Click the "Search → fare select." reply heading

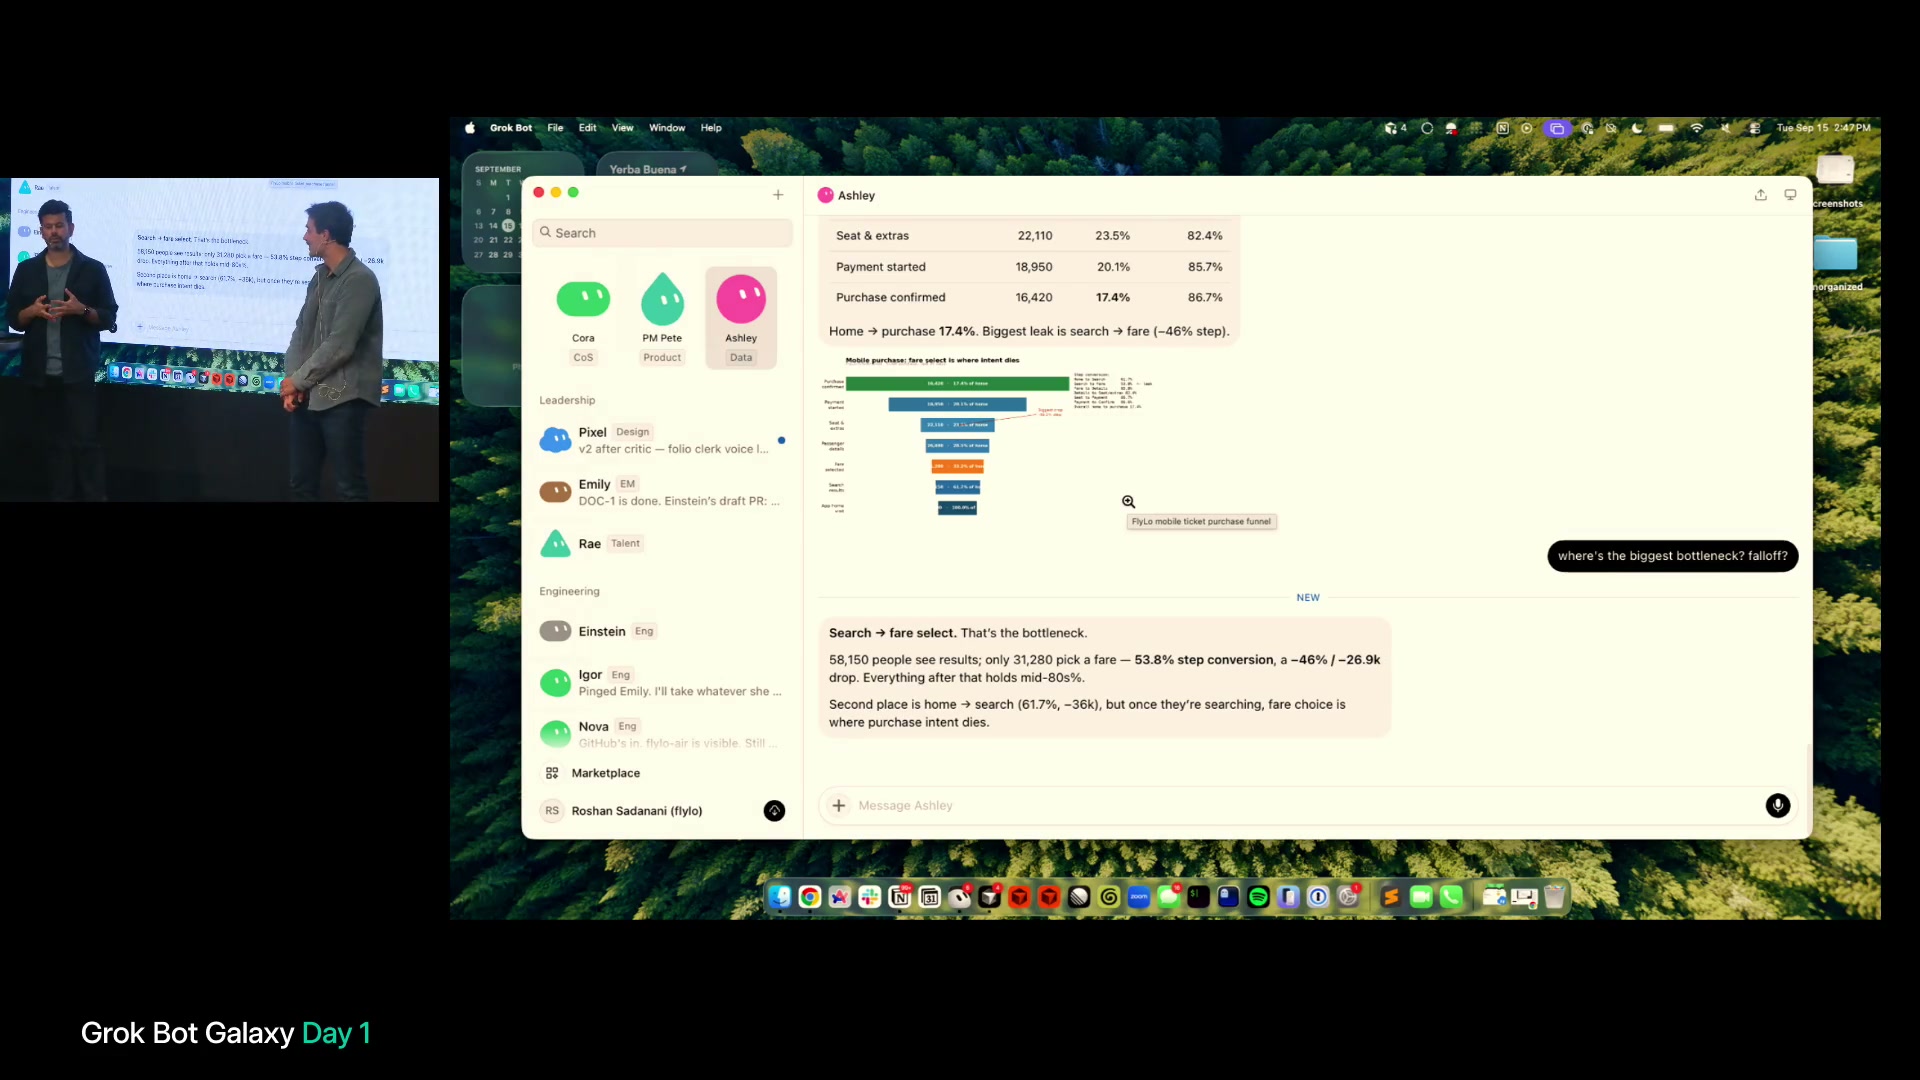[892, 633]
